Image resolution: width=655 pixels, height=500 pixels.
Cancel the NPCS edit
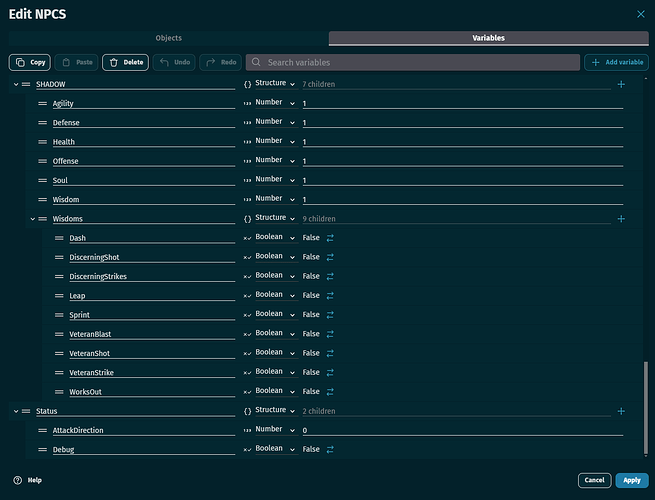(x=594, y=480)
